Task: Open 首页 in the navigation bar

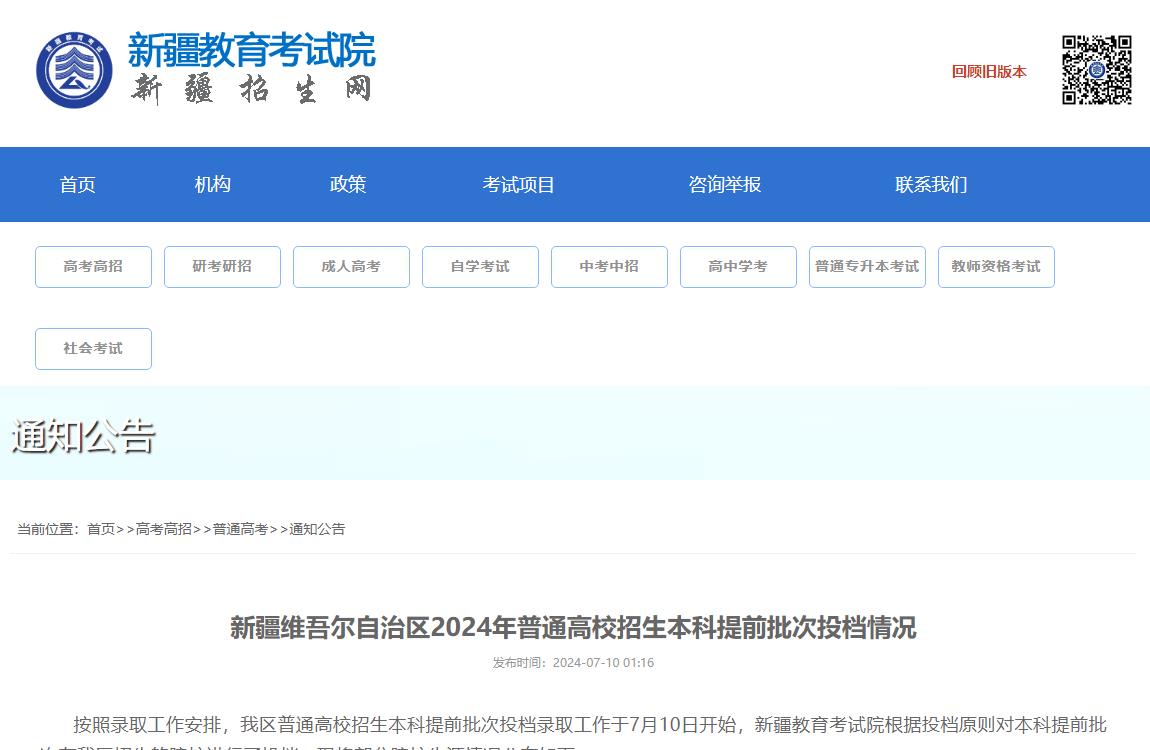Action: (78, 184)
